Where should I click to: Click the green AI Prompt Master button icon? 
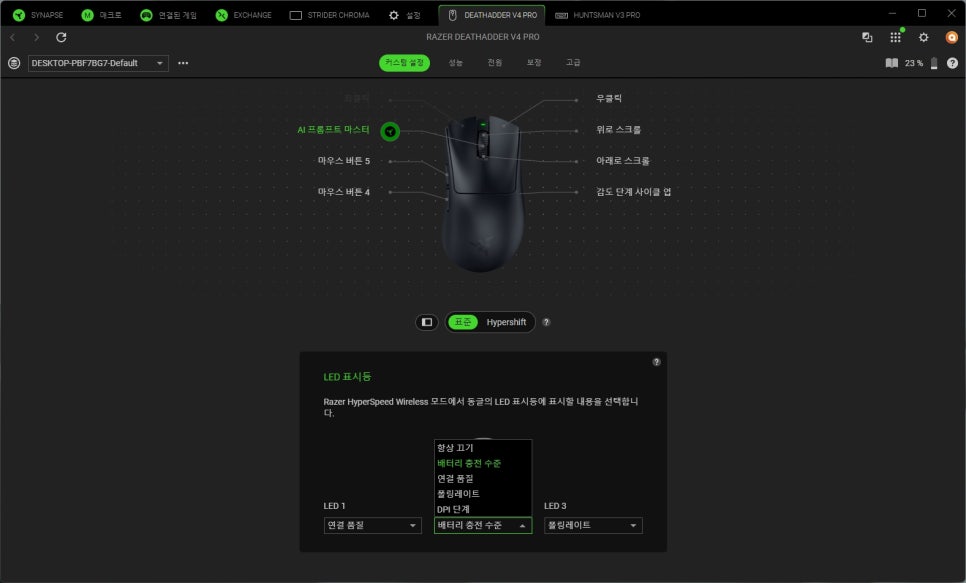390,131
